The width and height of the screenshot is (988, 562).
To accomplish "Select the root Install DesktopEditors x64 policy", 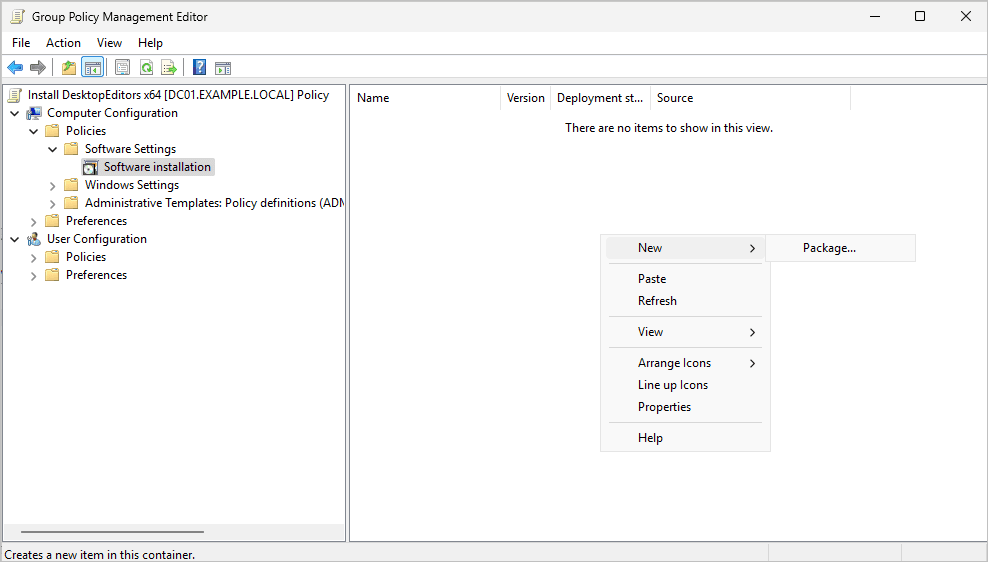I will pyautogui.click(x=178, y=95).
